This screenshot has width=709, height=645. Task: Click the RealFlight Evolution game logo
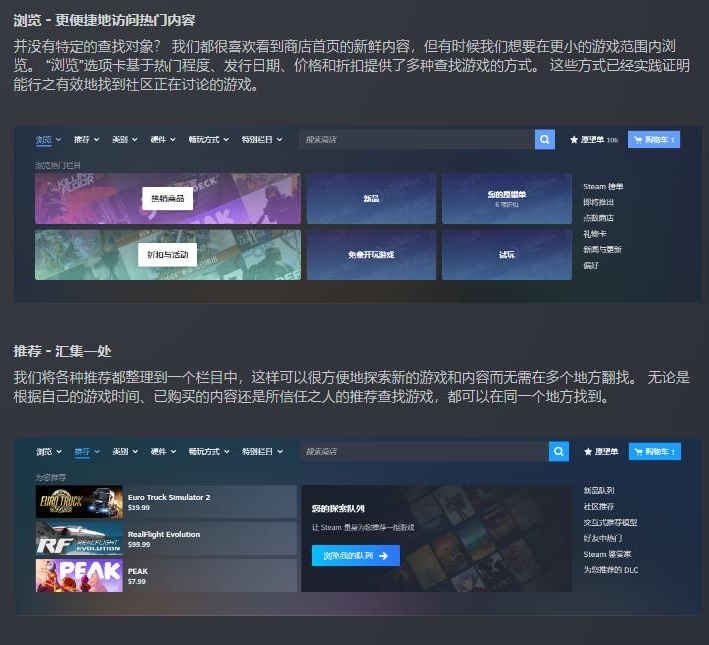[80, 539]
